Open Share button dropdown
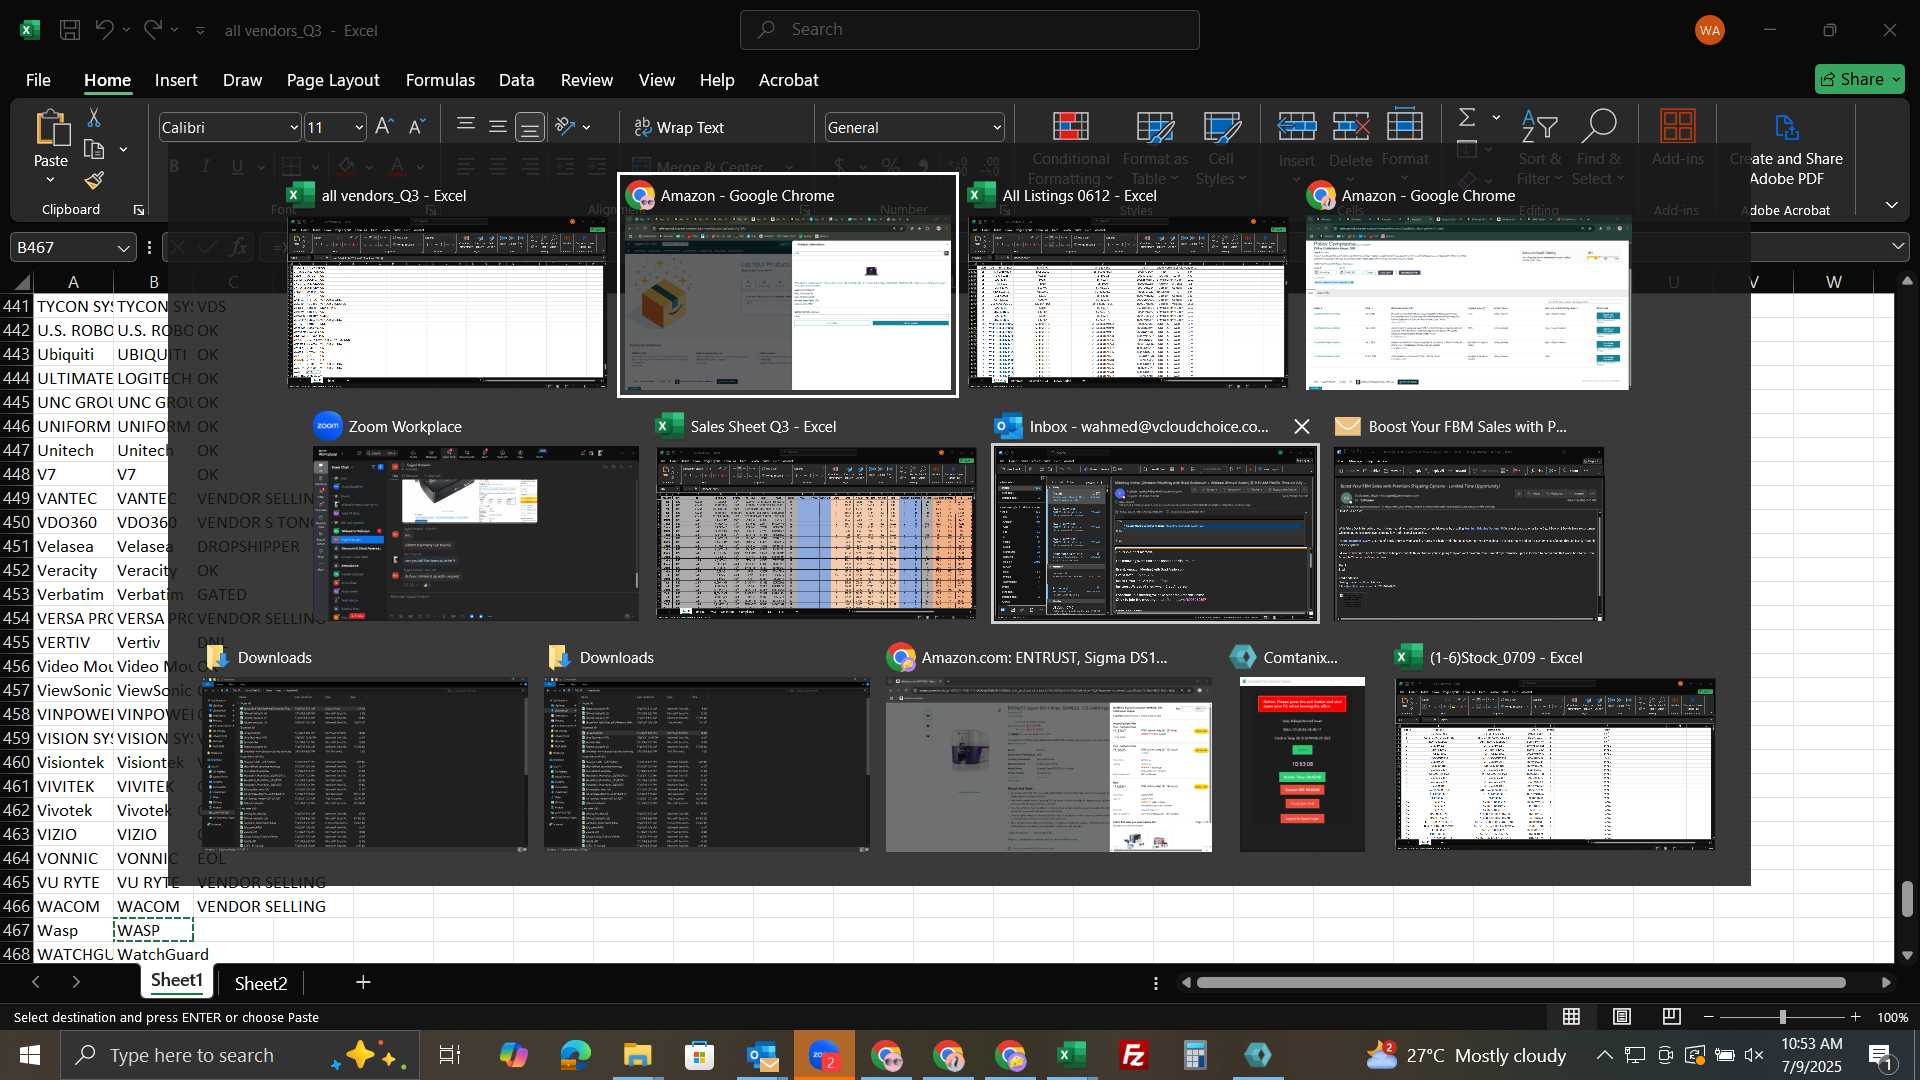Screen dimensions: 1920x1080 click(1860, 79)
